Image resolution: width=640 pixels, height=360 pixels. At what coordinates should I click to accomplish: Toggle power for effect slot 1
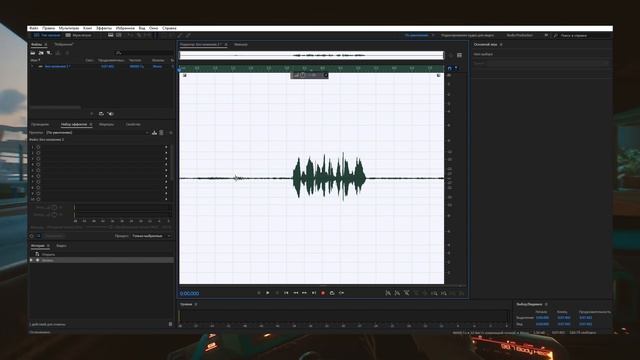tap(38, 147)
